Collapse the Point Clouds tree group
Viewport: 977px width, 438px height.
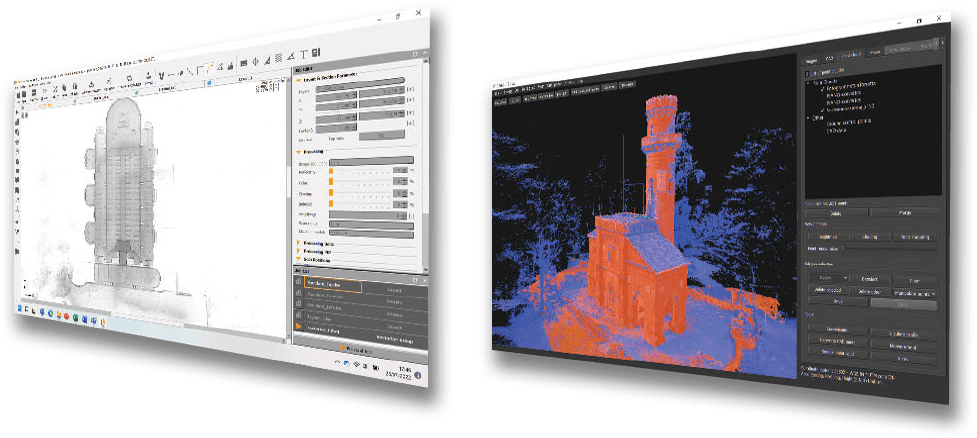[808, 82]
